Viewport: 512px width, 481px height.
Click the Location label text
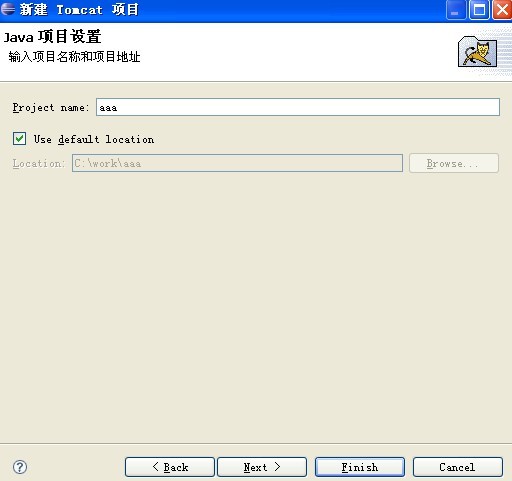point(39,163)
